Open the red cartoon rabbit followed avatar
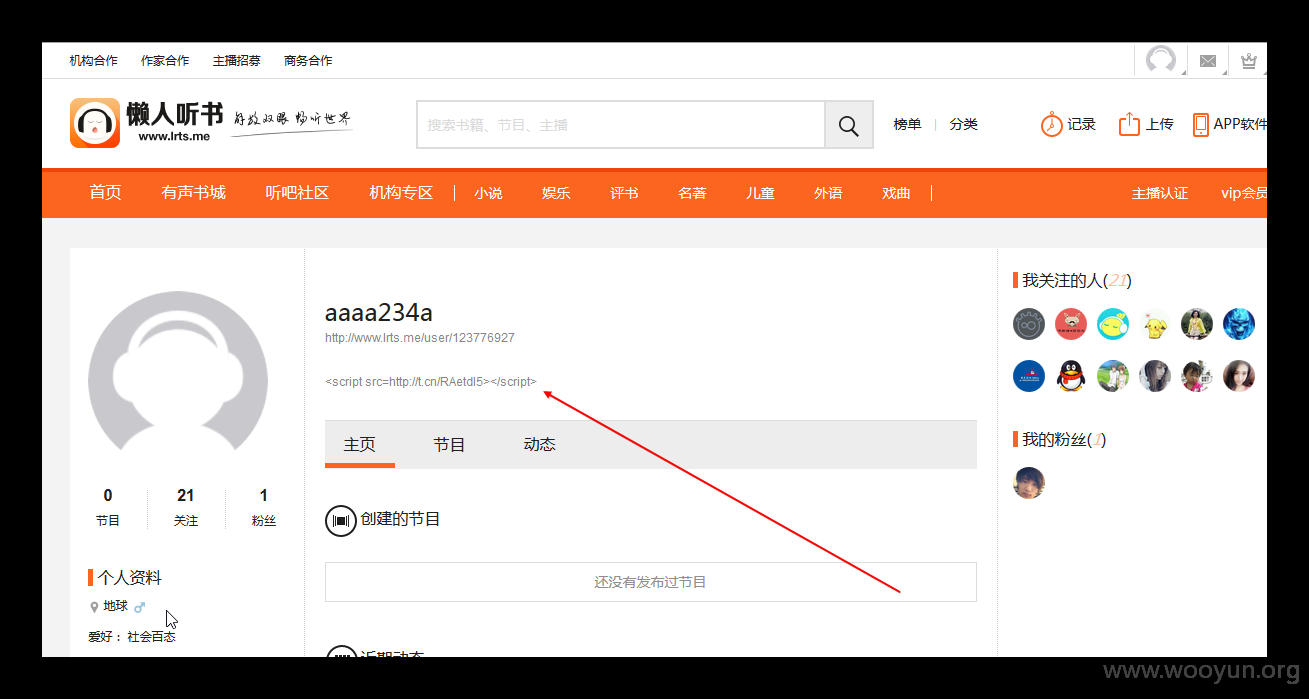Screen dimensions: 1309x699 1071,324
